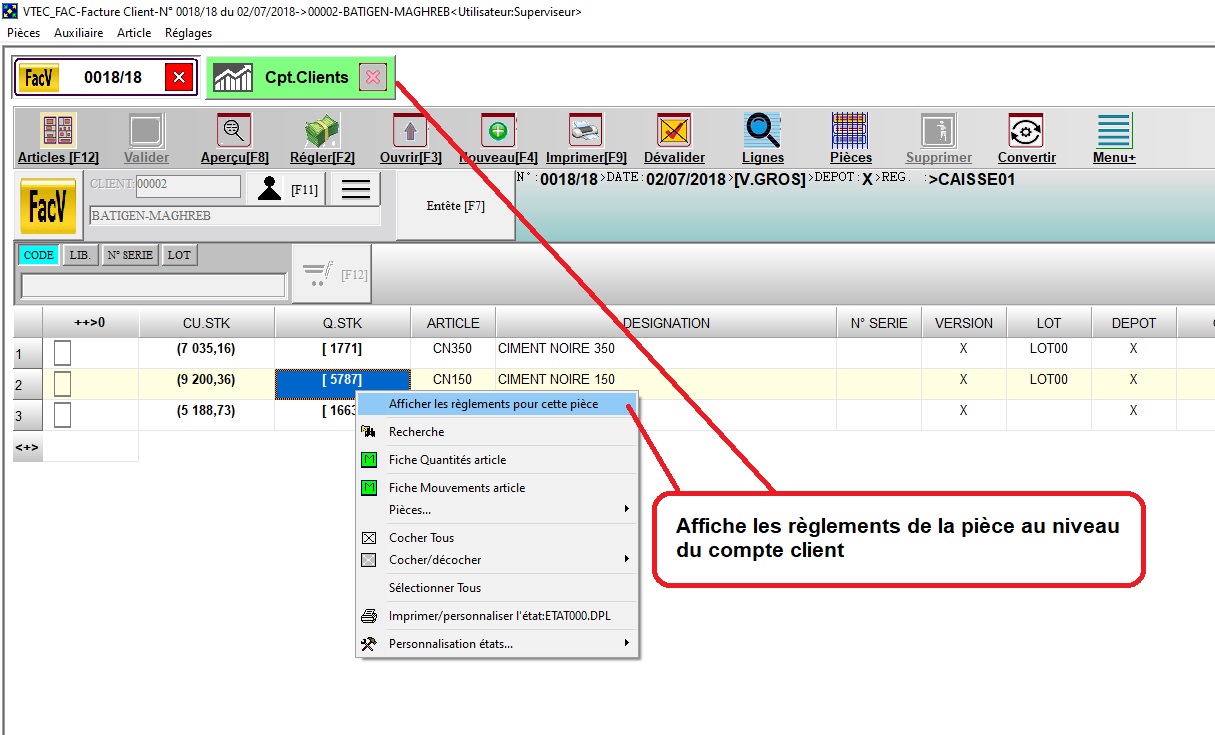Click the Dévalider toolbar icon
The height and width of the screenshot is (735, 1215).
click(674, 132)
